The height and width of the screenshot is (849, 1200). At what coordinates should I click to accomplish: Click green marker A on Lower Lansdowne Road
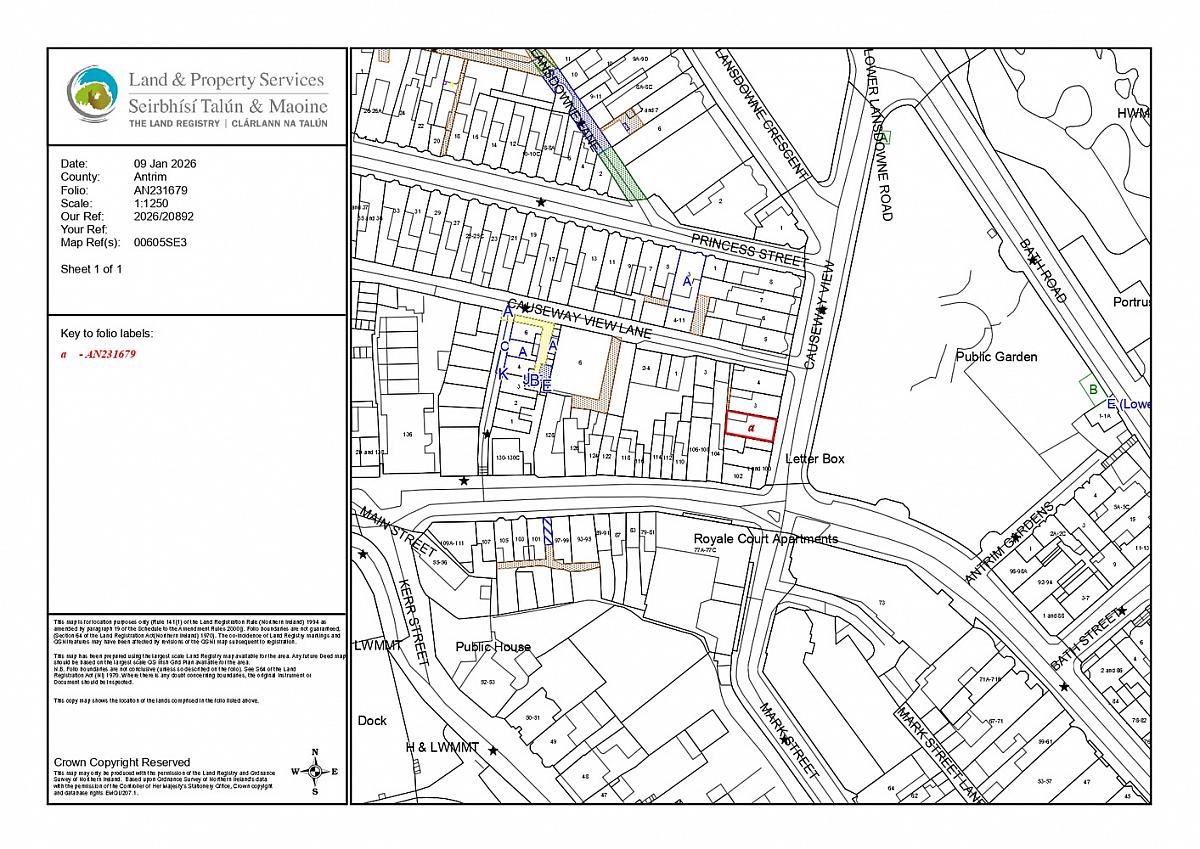(884, 137)
